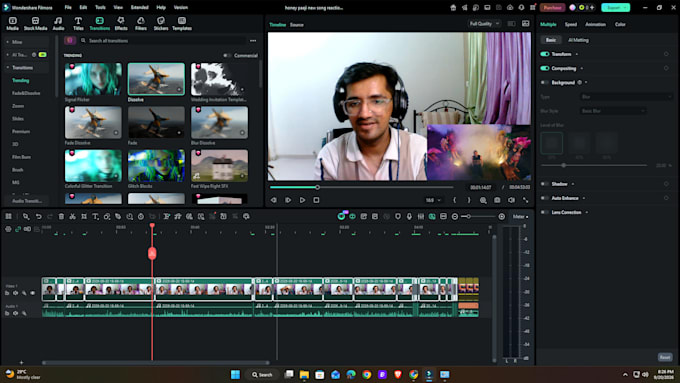Click the undo icon in timeline toolbar

click(39, 216)
